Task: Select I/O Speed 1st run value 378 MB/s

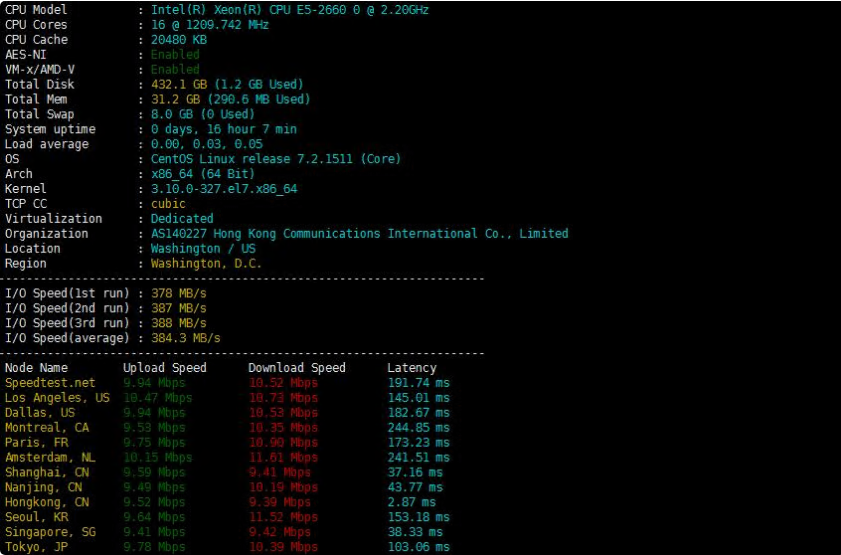Action: pos(179,293)
